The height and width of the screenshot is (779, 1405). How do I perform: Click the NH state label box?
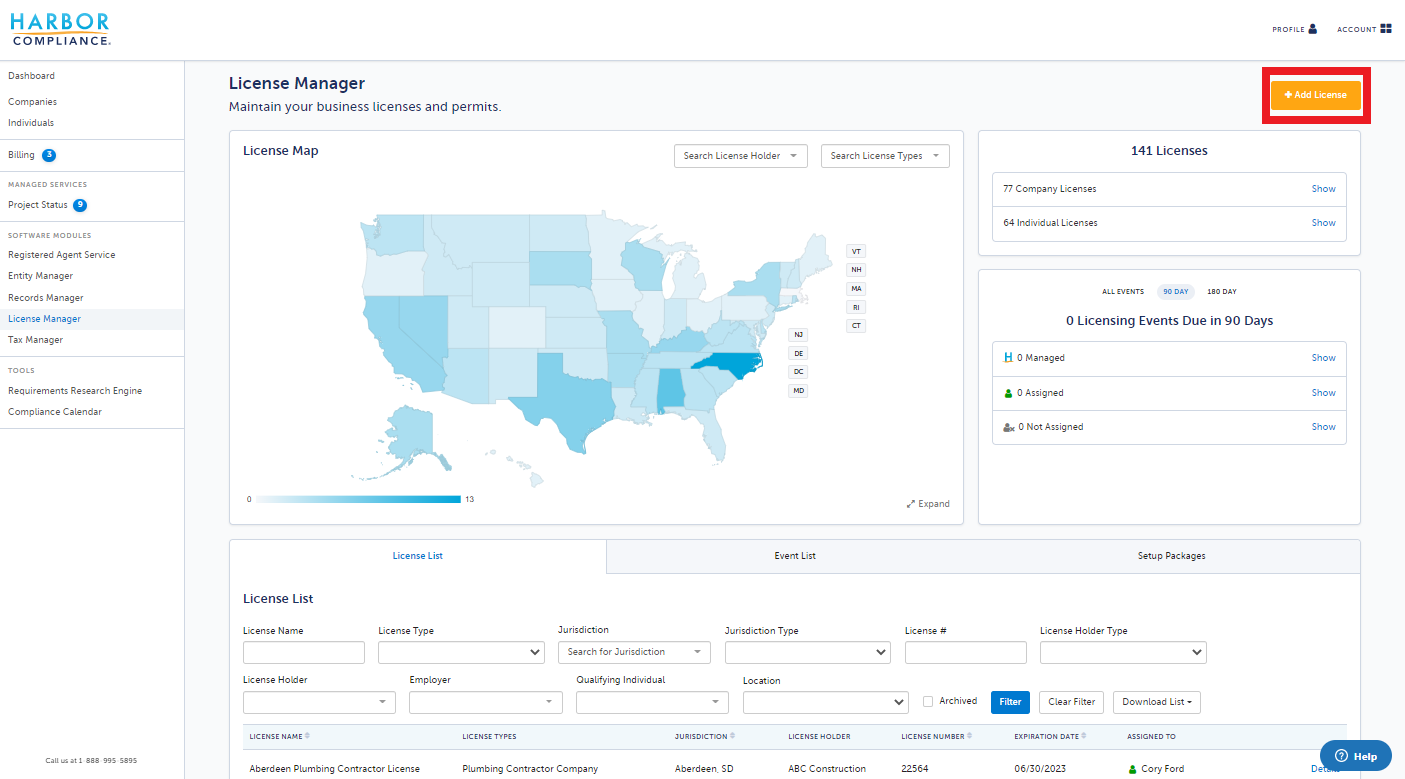click(x=856, y=270)
